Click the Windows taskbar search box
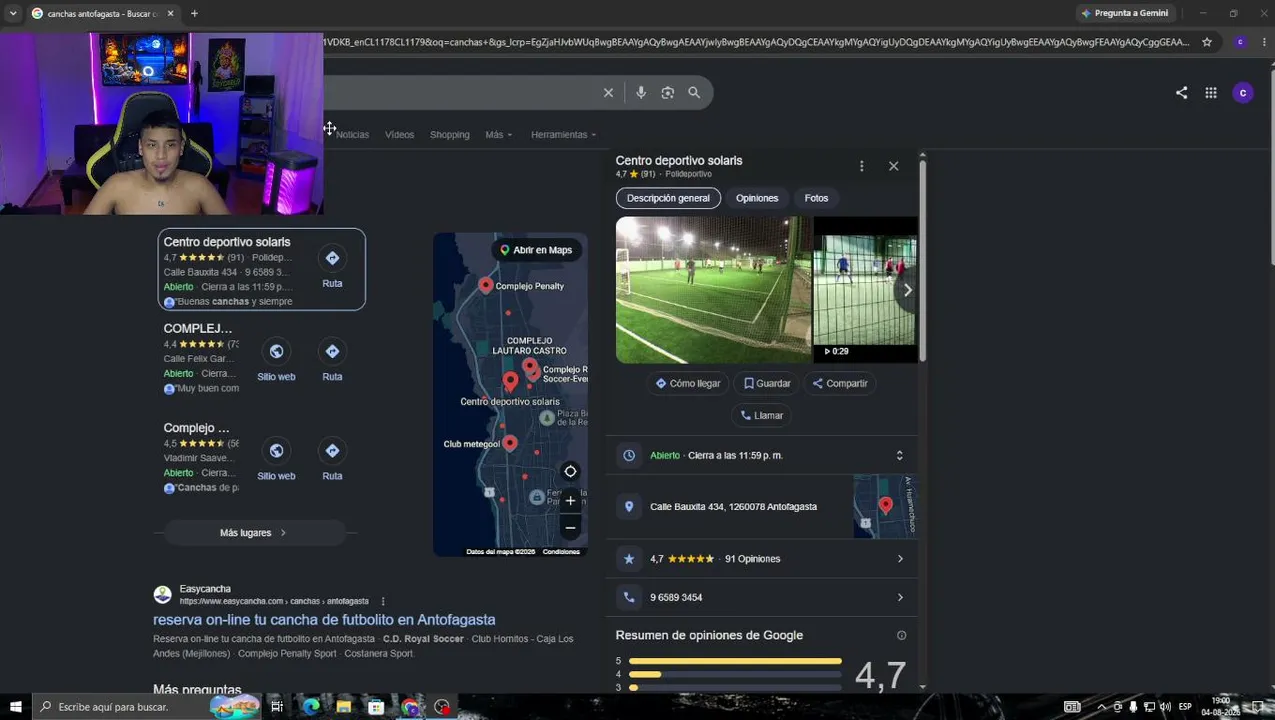Screen dimensions: 1275x720 point(145,707)
